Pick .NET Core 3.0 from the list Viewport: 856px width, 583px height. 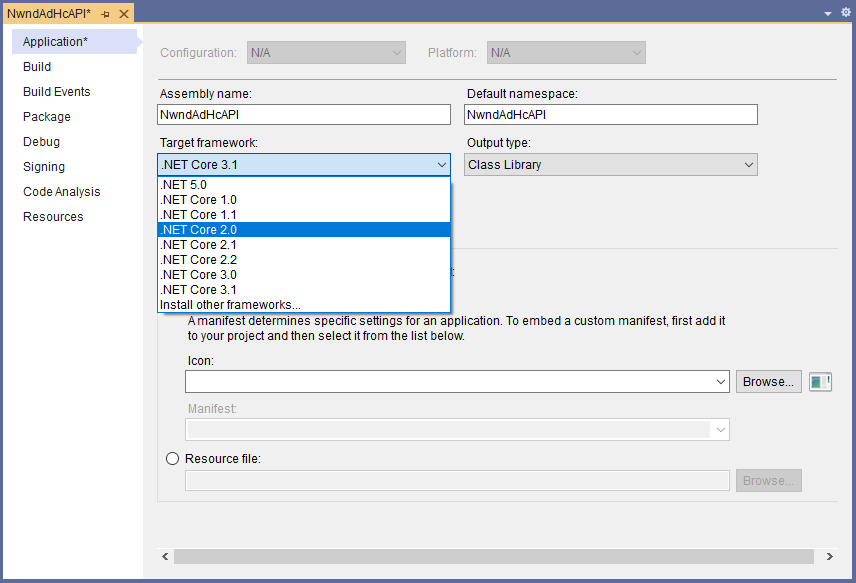[304, 275]
